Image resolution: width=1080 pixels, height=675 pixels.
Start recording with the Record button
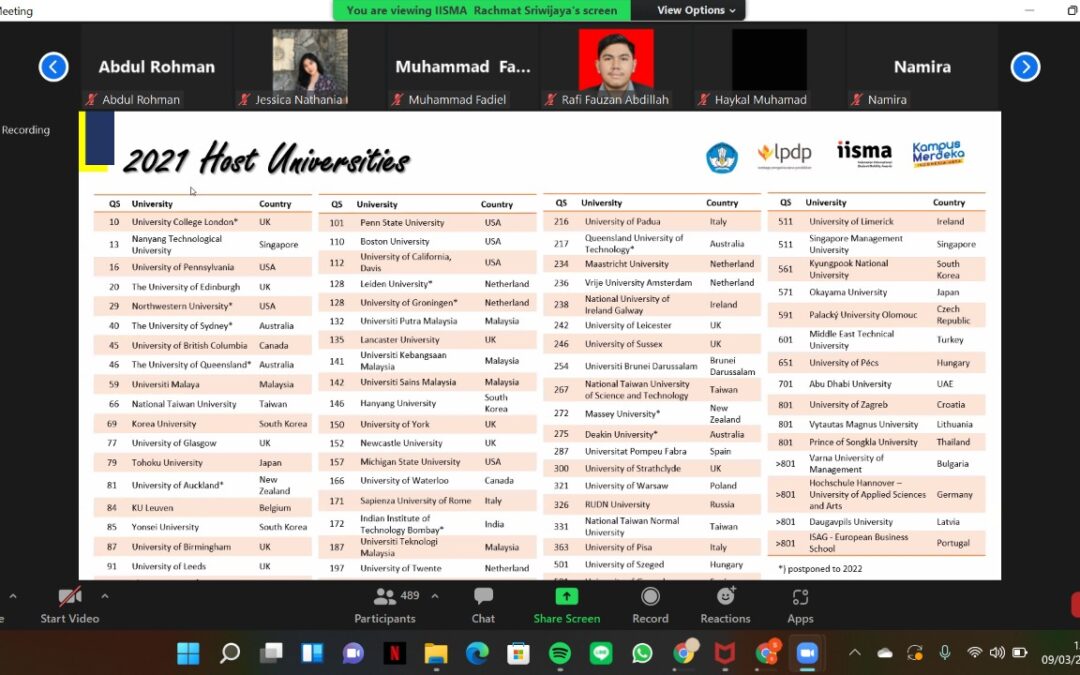[650, 605]
